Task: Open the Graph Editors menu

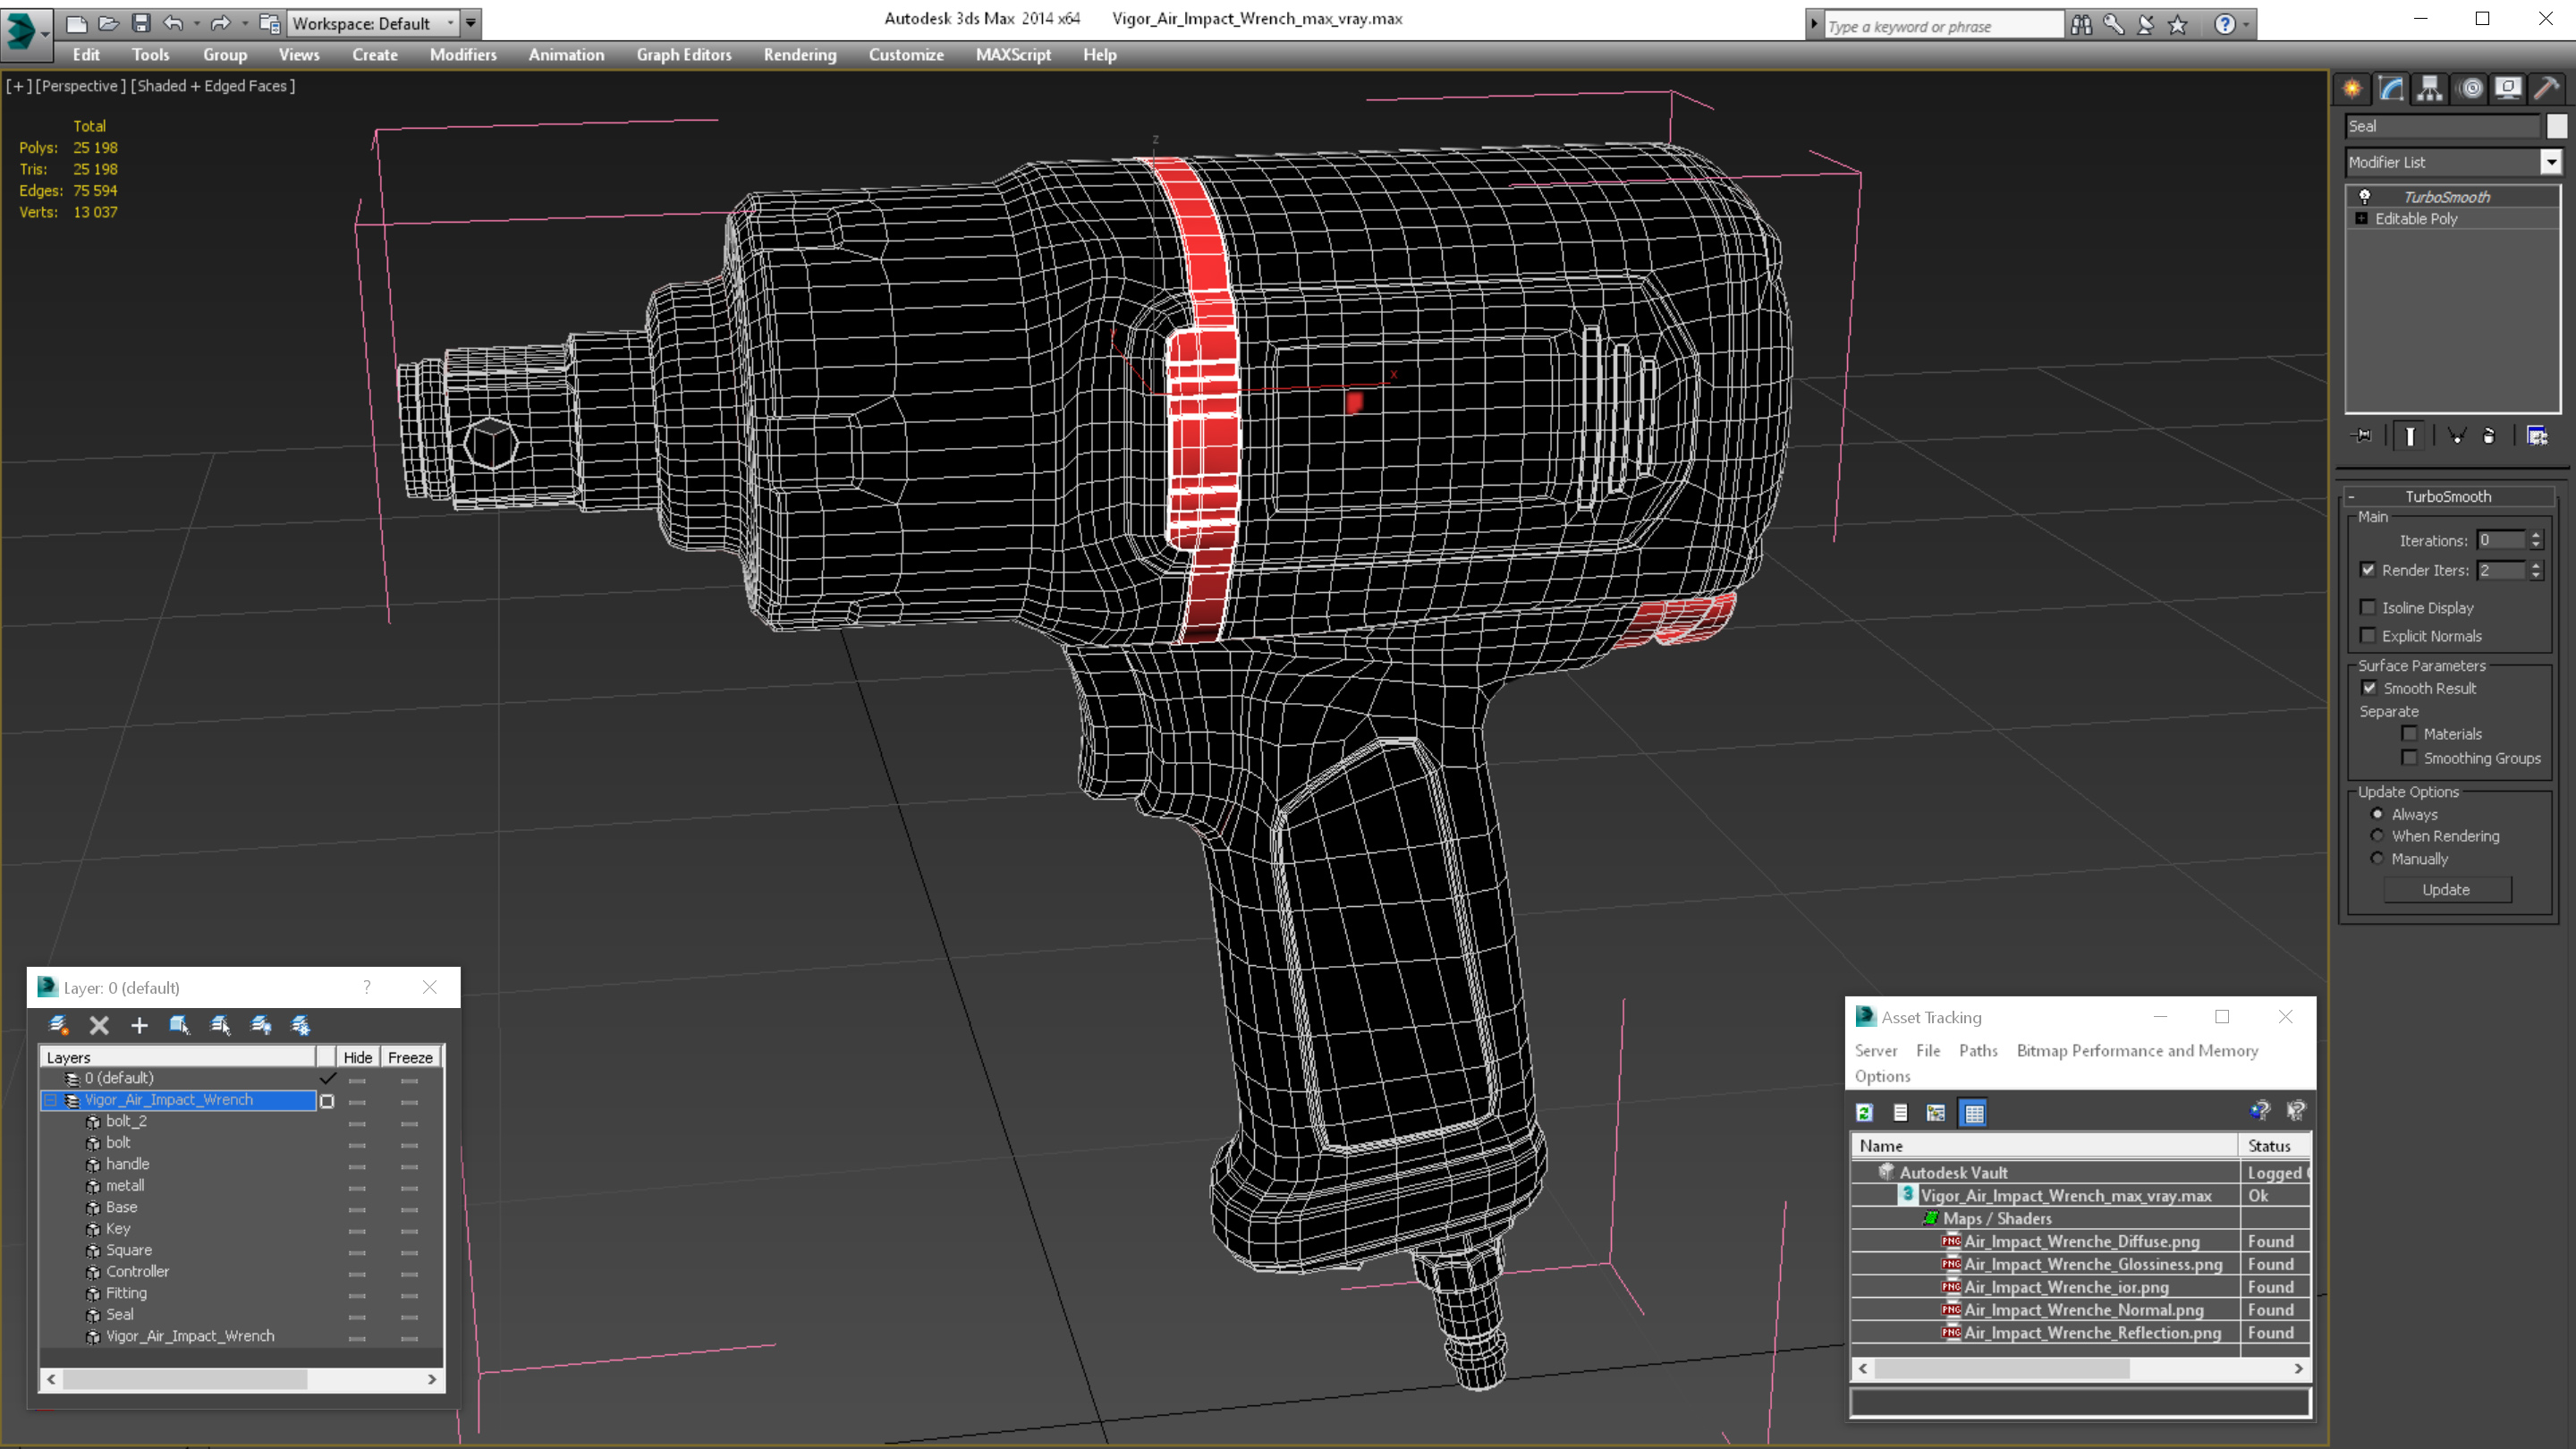Action: pyautogui.click(x=684, y=55)
